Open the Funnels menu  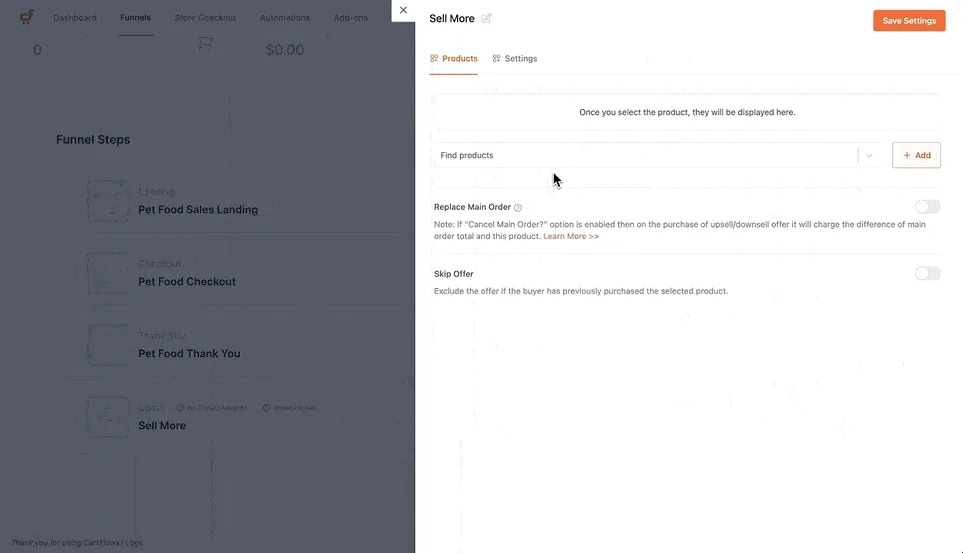tap(135, 18)
